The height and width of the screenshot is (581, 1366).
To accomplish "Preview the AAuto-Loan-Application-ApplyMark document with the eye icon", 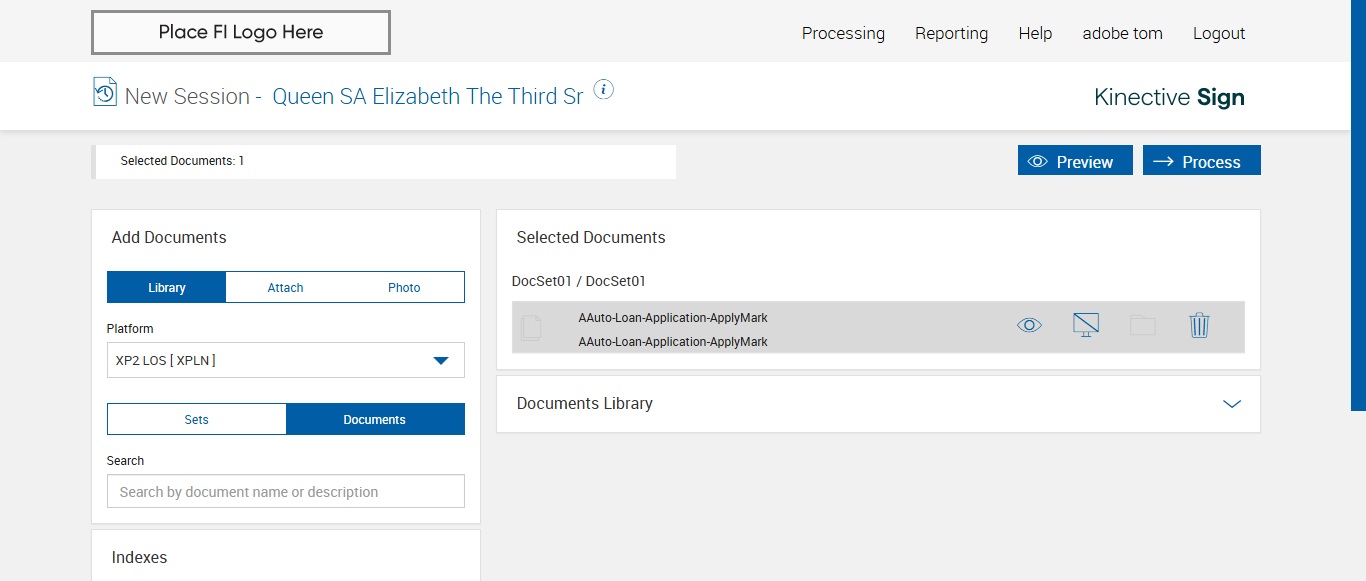I will 1029,325.
